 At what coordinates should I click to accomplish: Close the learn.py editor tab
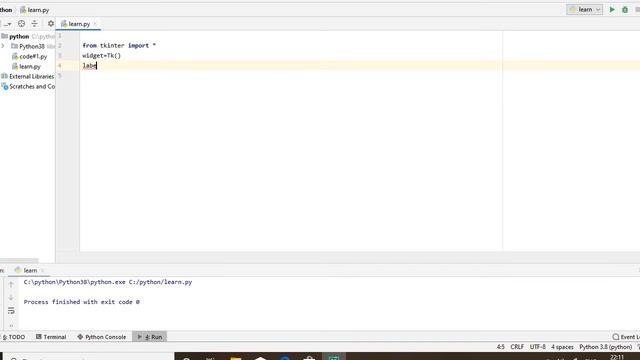click(x=95, y=24)
